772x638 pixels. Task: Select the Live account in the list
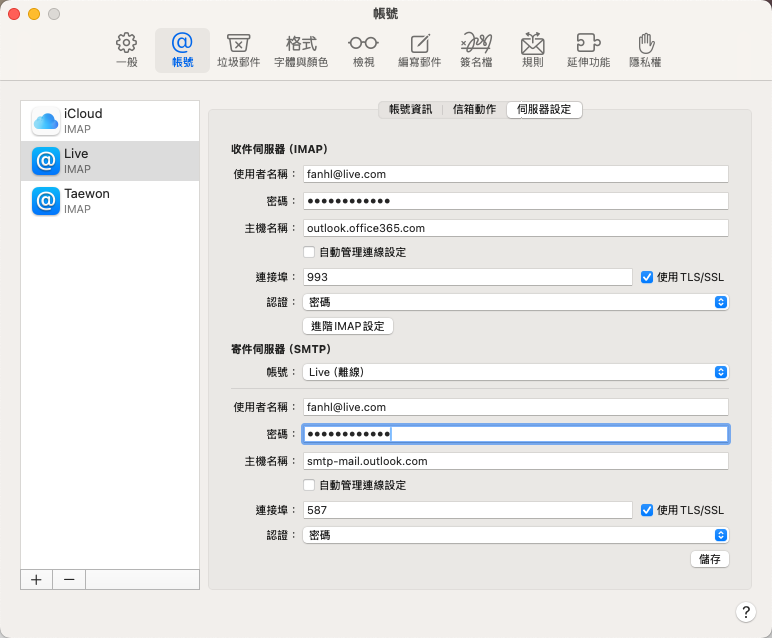[110, 161]
